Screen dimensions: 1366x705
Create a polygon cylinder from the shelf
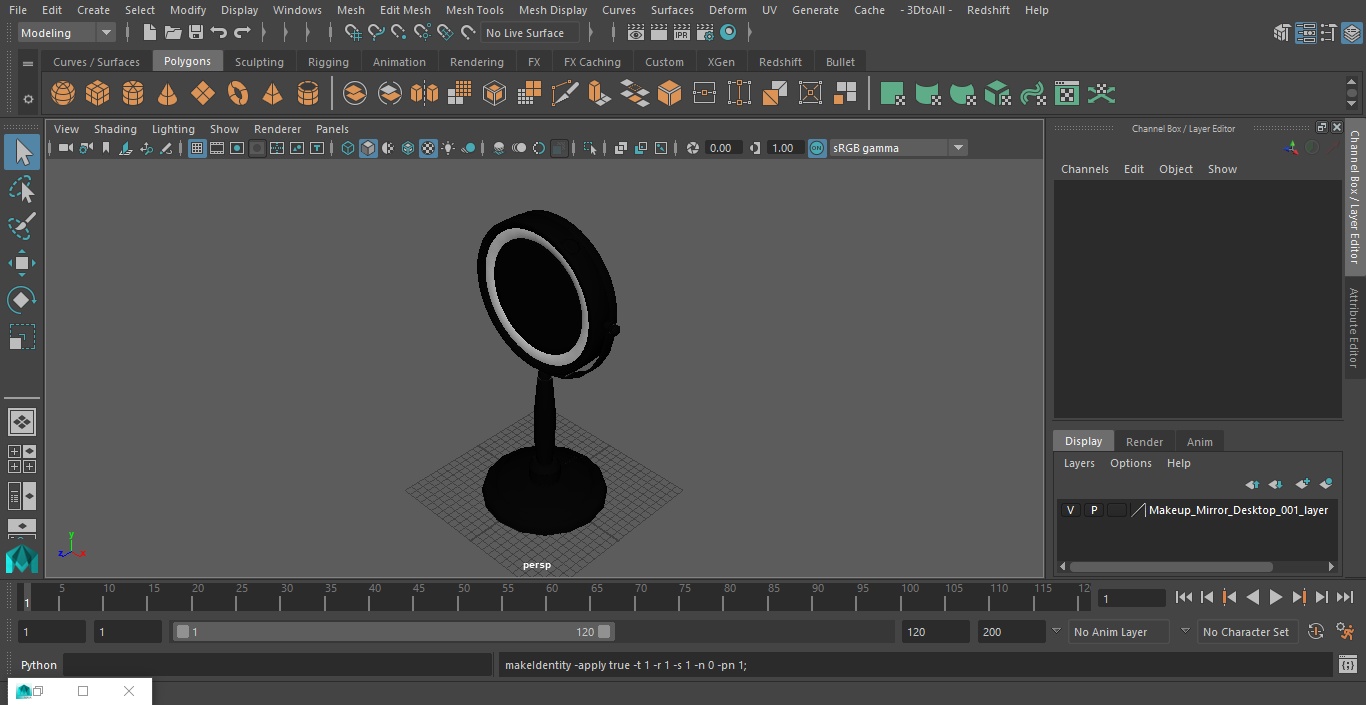pos(133,94)
